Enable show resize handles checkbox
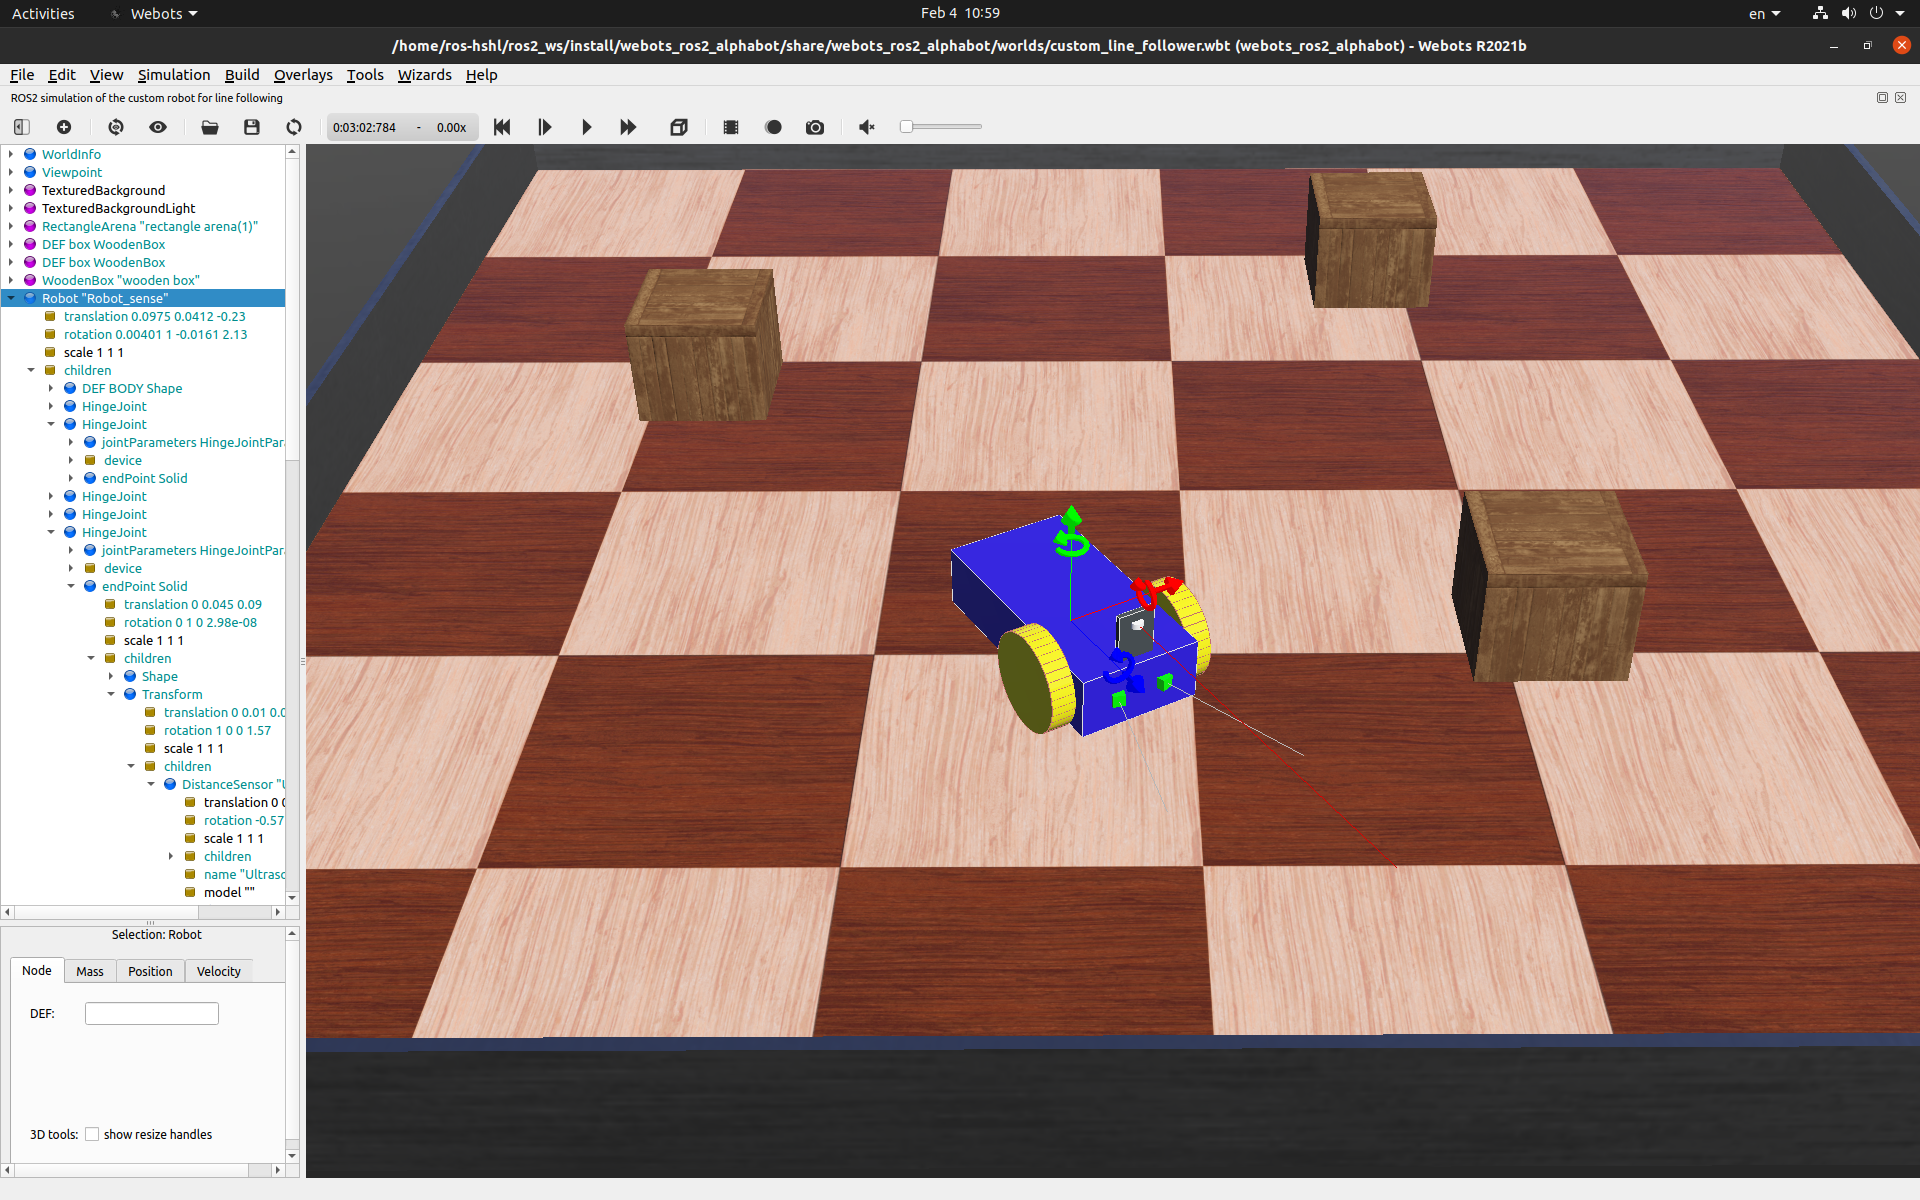Viewport: 1920px width, 1200px height. [x=92, y=1134]
